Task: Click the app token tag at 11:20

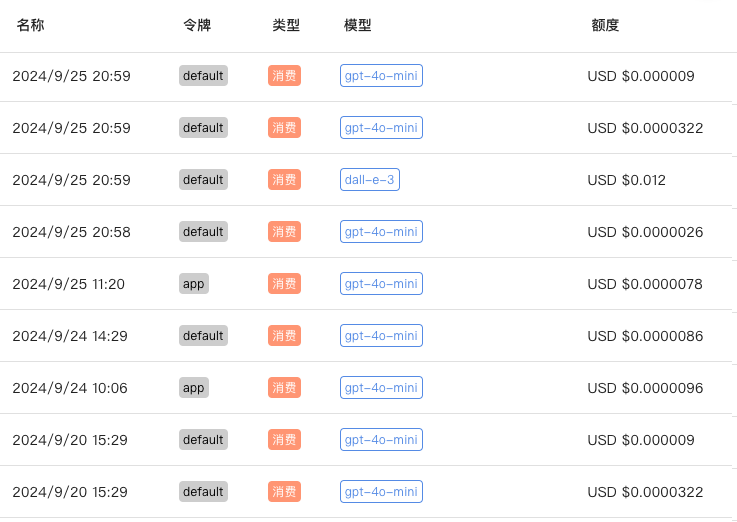Action: click(x=194, y=284)
